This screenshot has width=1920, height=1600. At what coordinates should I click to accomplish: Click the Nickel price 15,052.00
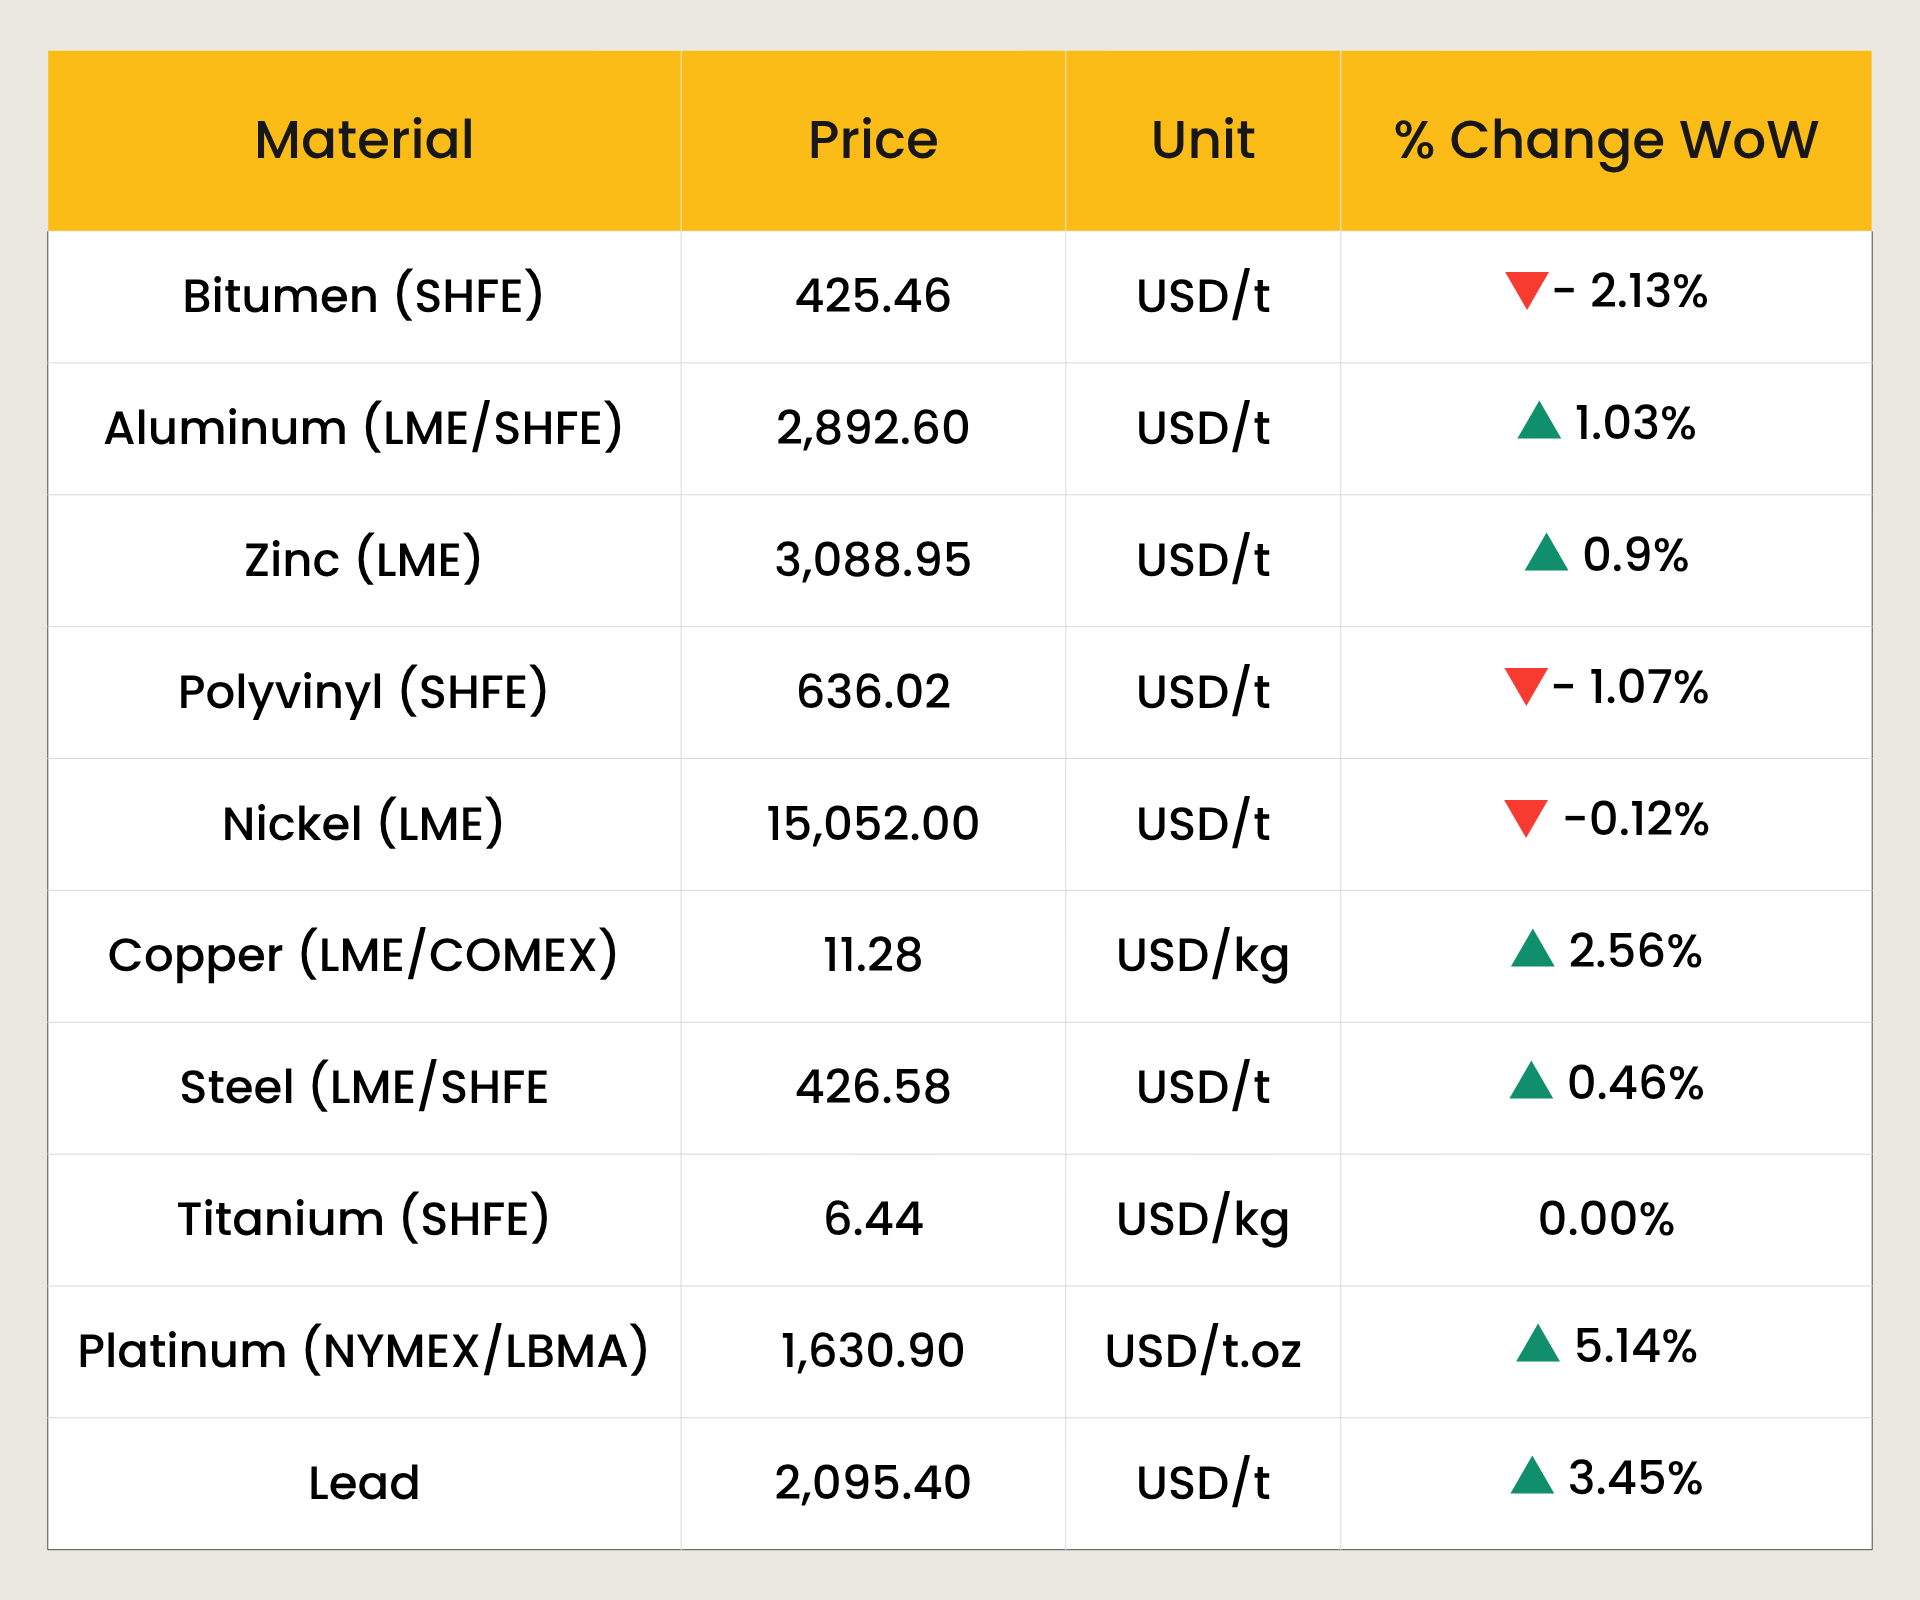click(873, 824)
